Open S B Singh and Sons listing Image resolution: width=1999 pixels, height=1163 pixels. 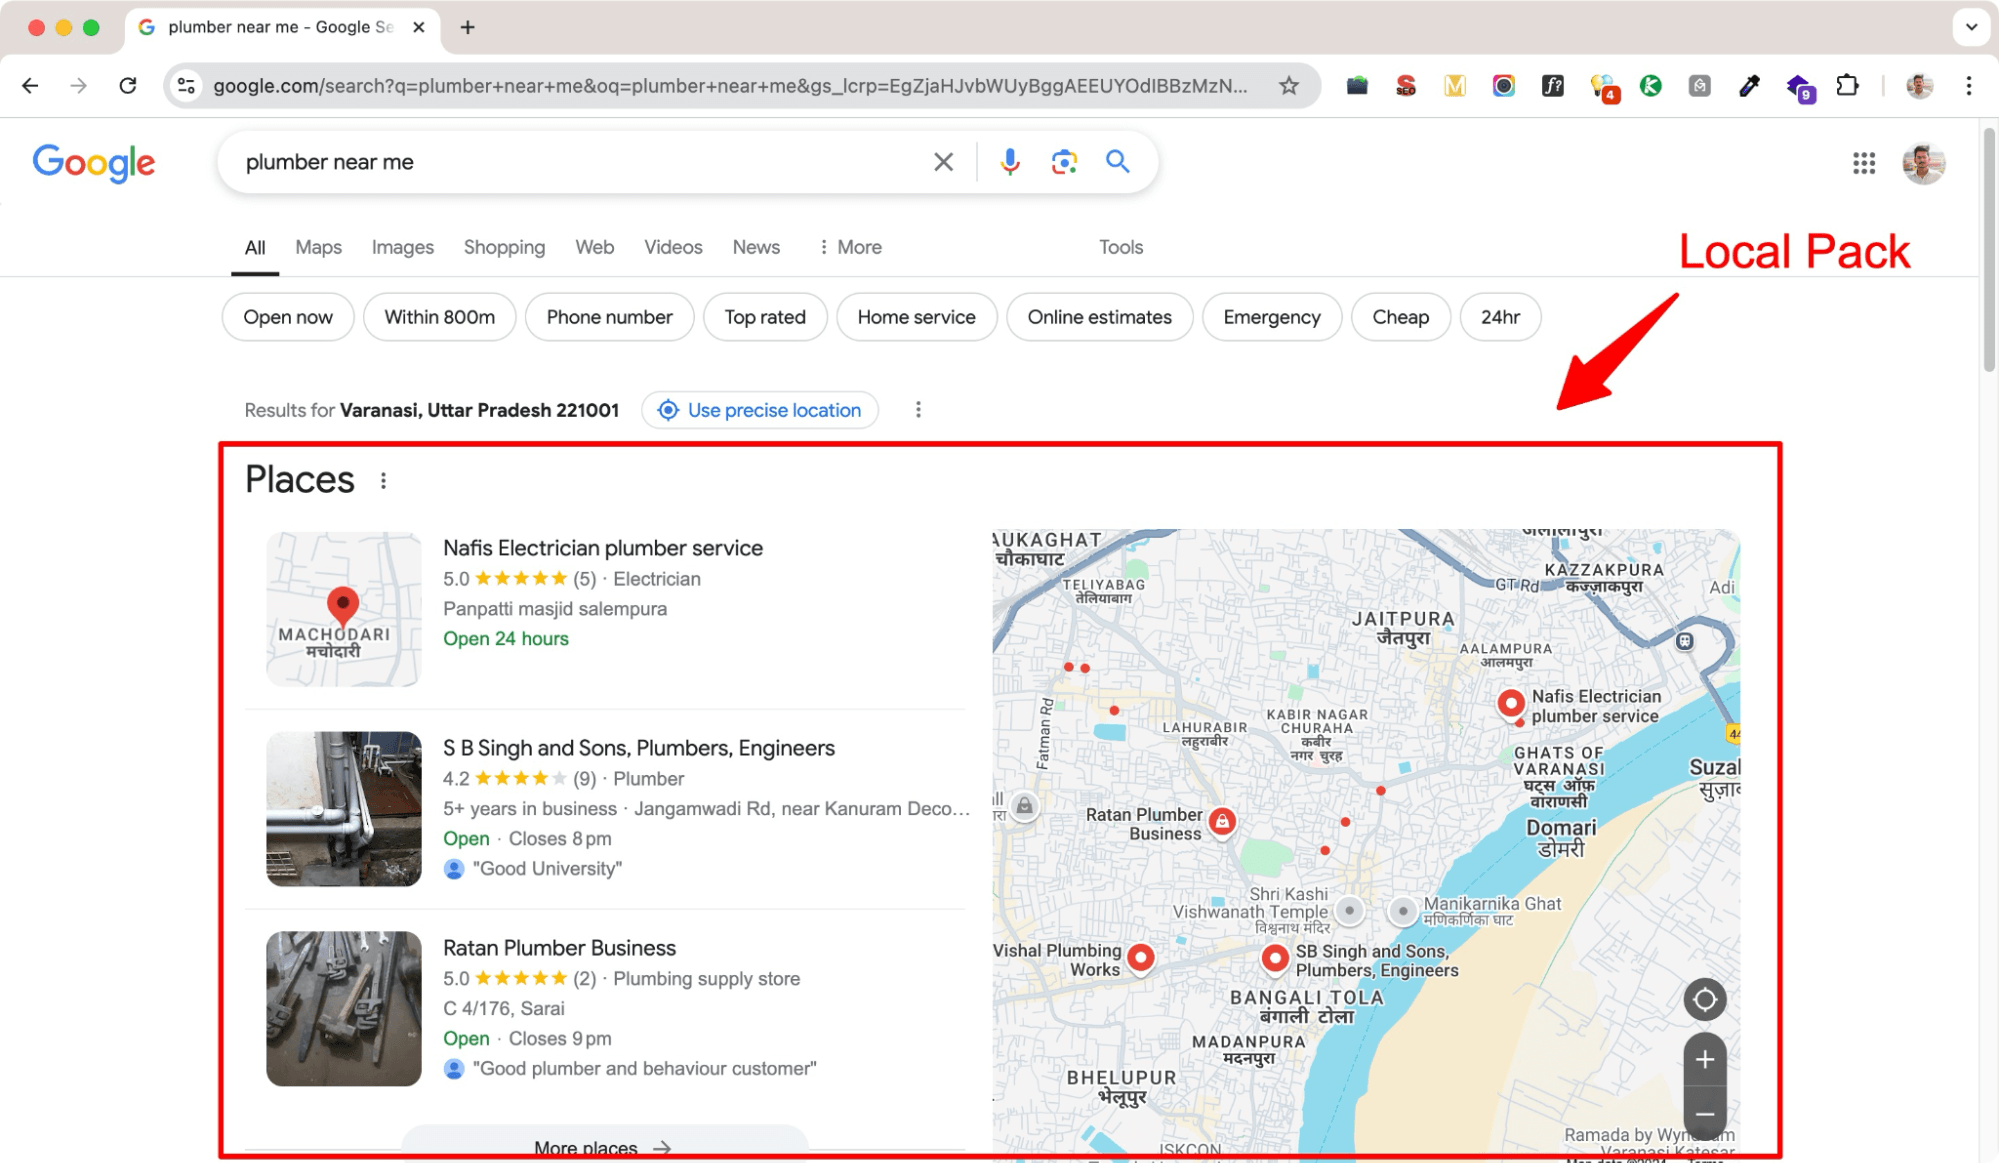tap(639, 748)
